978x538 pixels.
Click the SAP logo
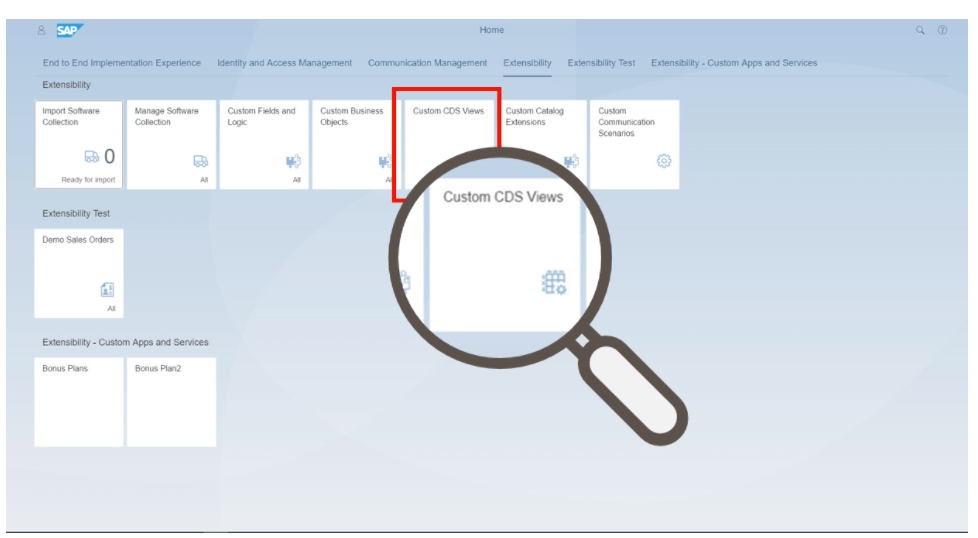(x=69, y=30)
